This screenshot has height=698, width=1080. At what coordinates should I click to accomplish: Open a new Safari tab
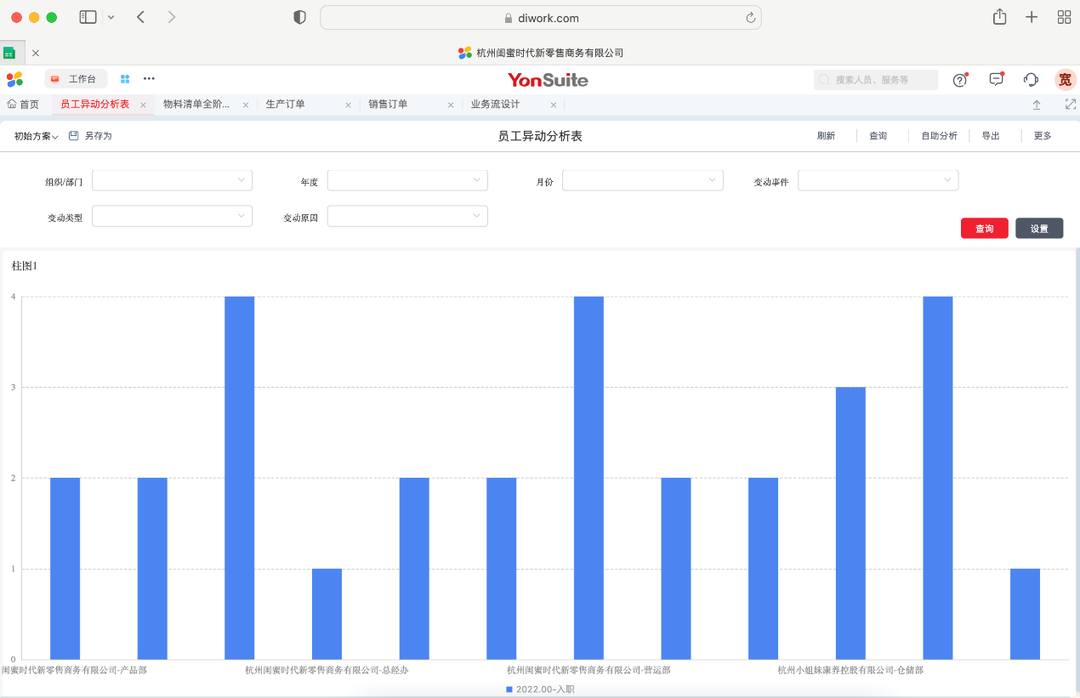1031,17
